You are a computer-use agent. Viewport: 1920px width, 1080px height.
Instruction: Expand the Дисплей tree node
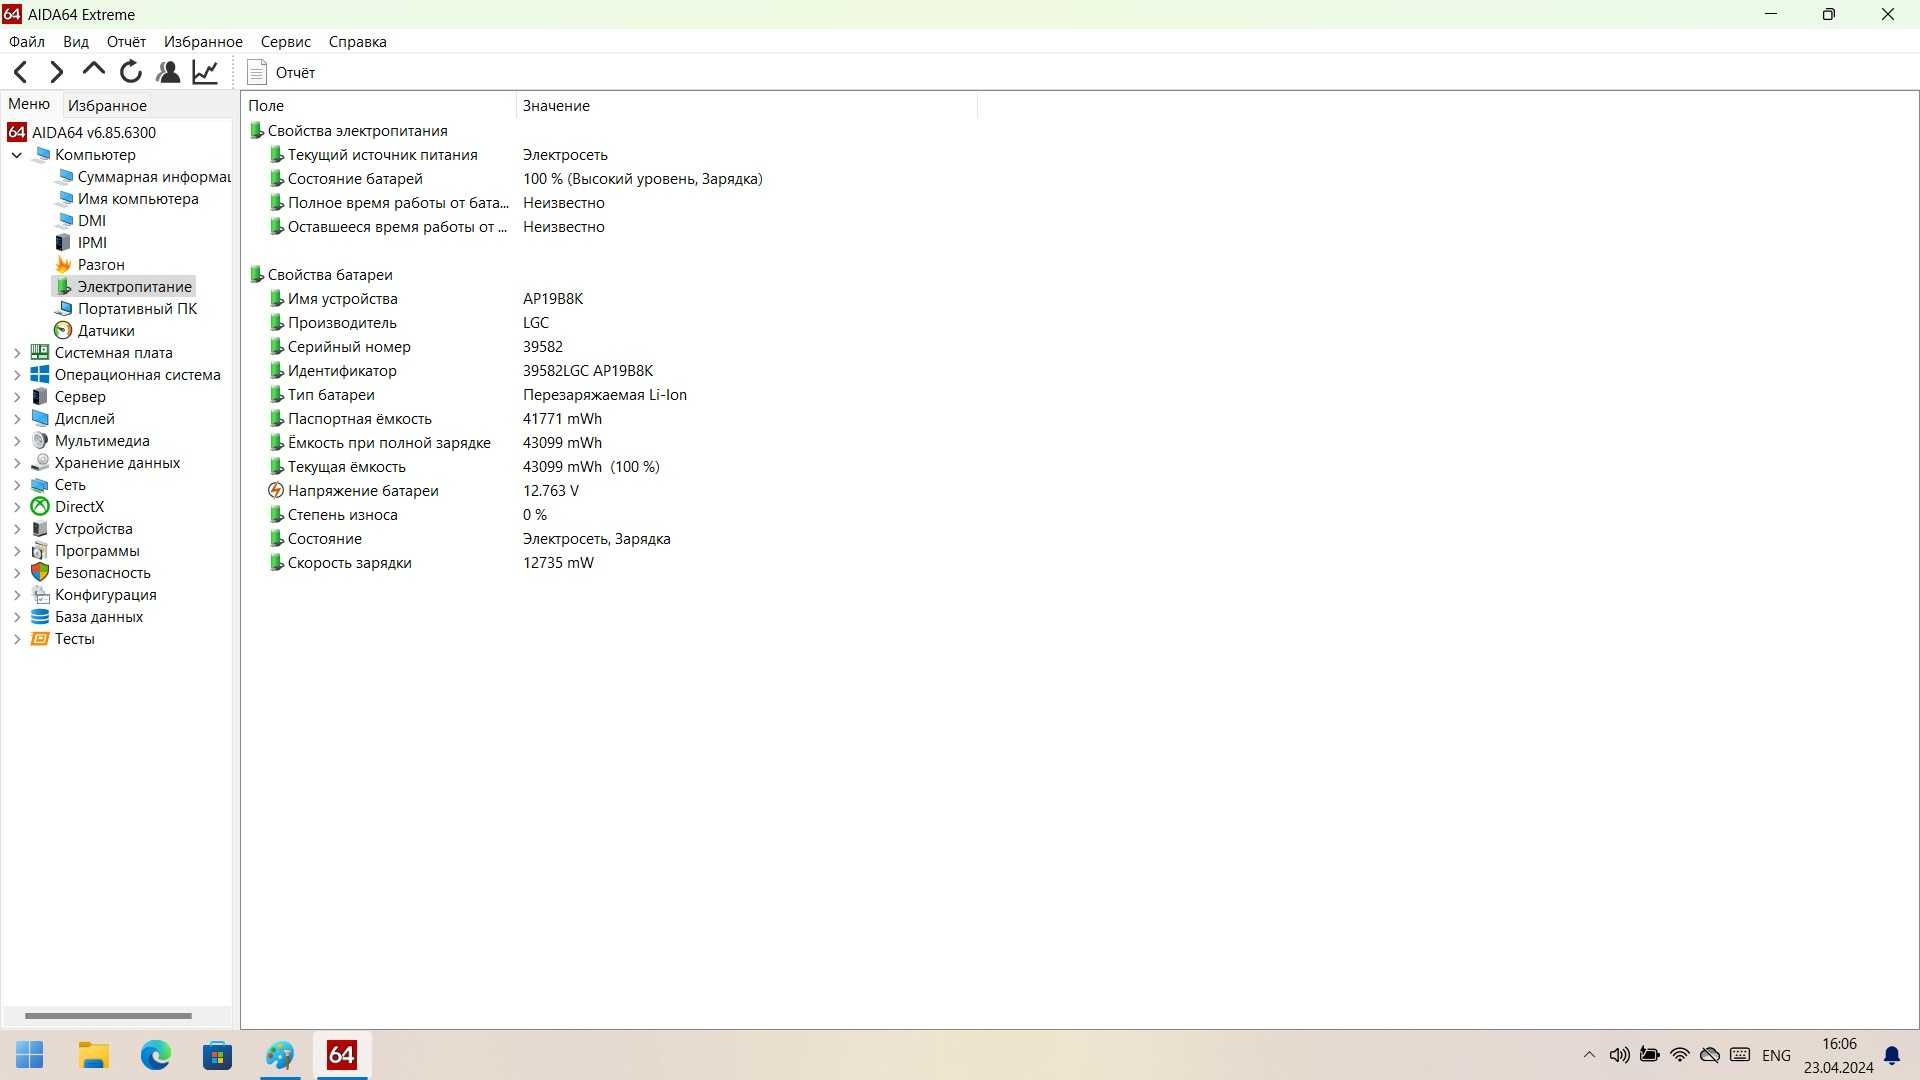point(17,419)
